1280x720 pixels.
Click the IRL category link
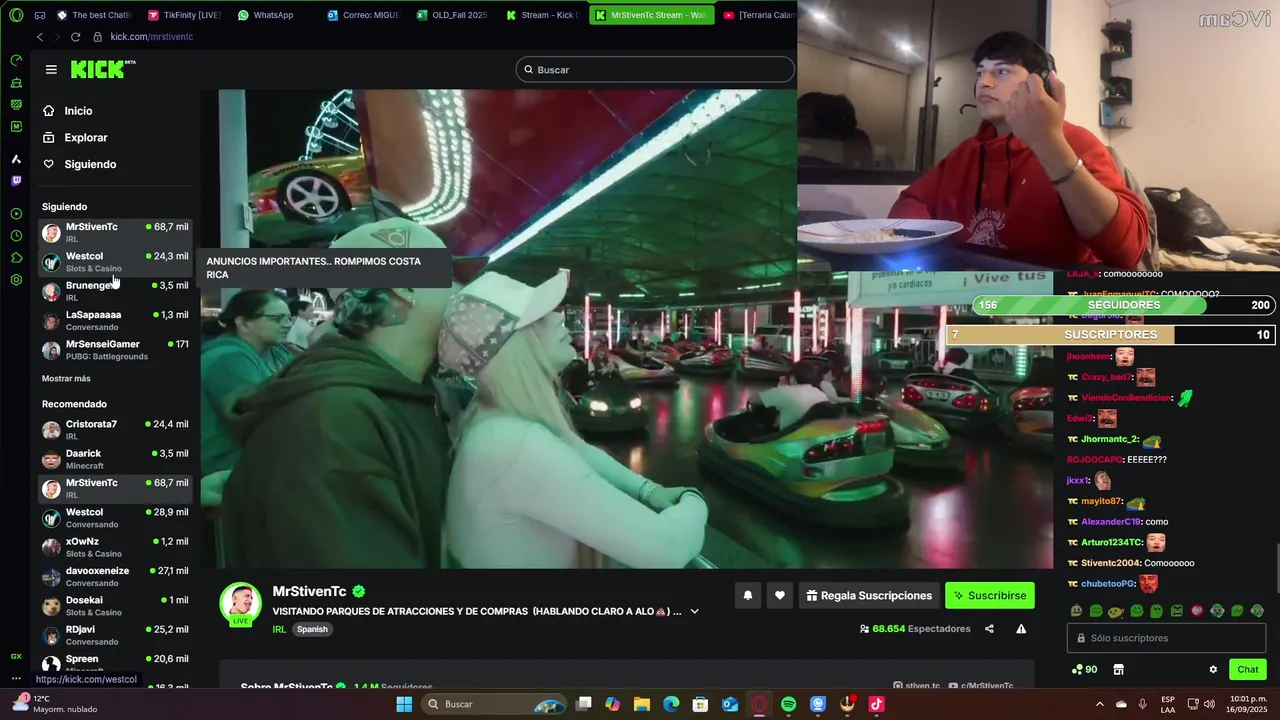coord(279,629)
